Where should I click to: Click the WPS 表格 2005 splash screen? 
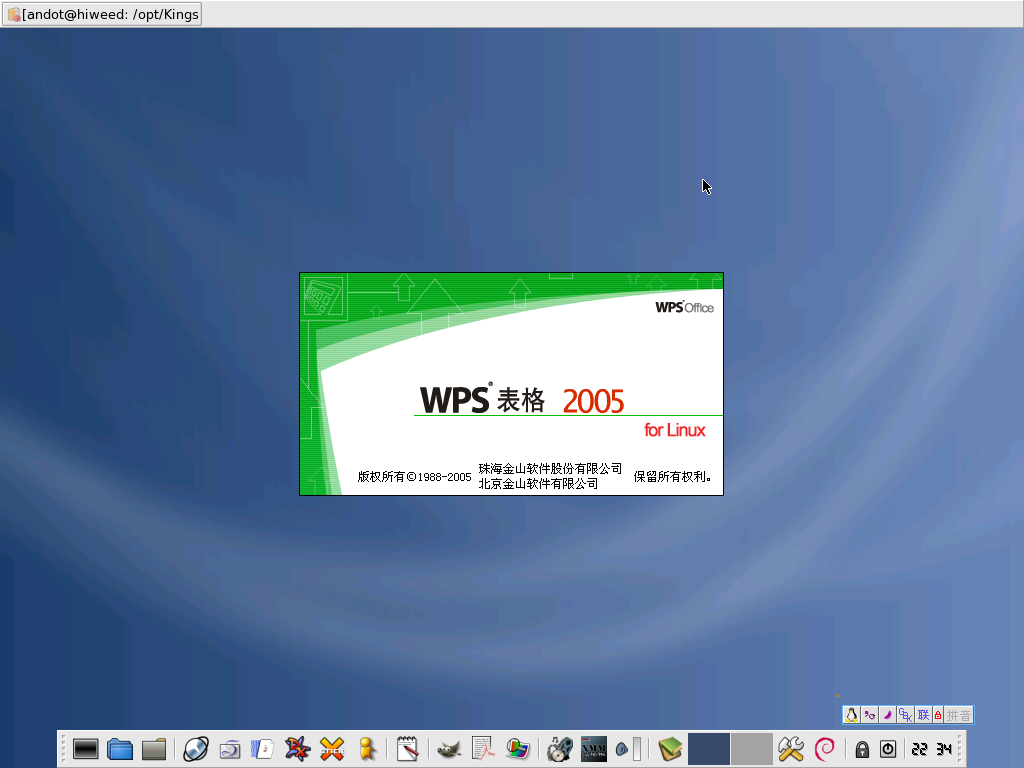[511, 384]
